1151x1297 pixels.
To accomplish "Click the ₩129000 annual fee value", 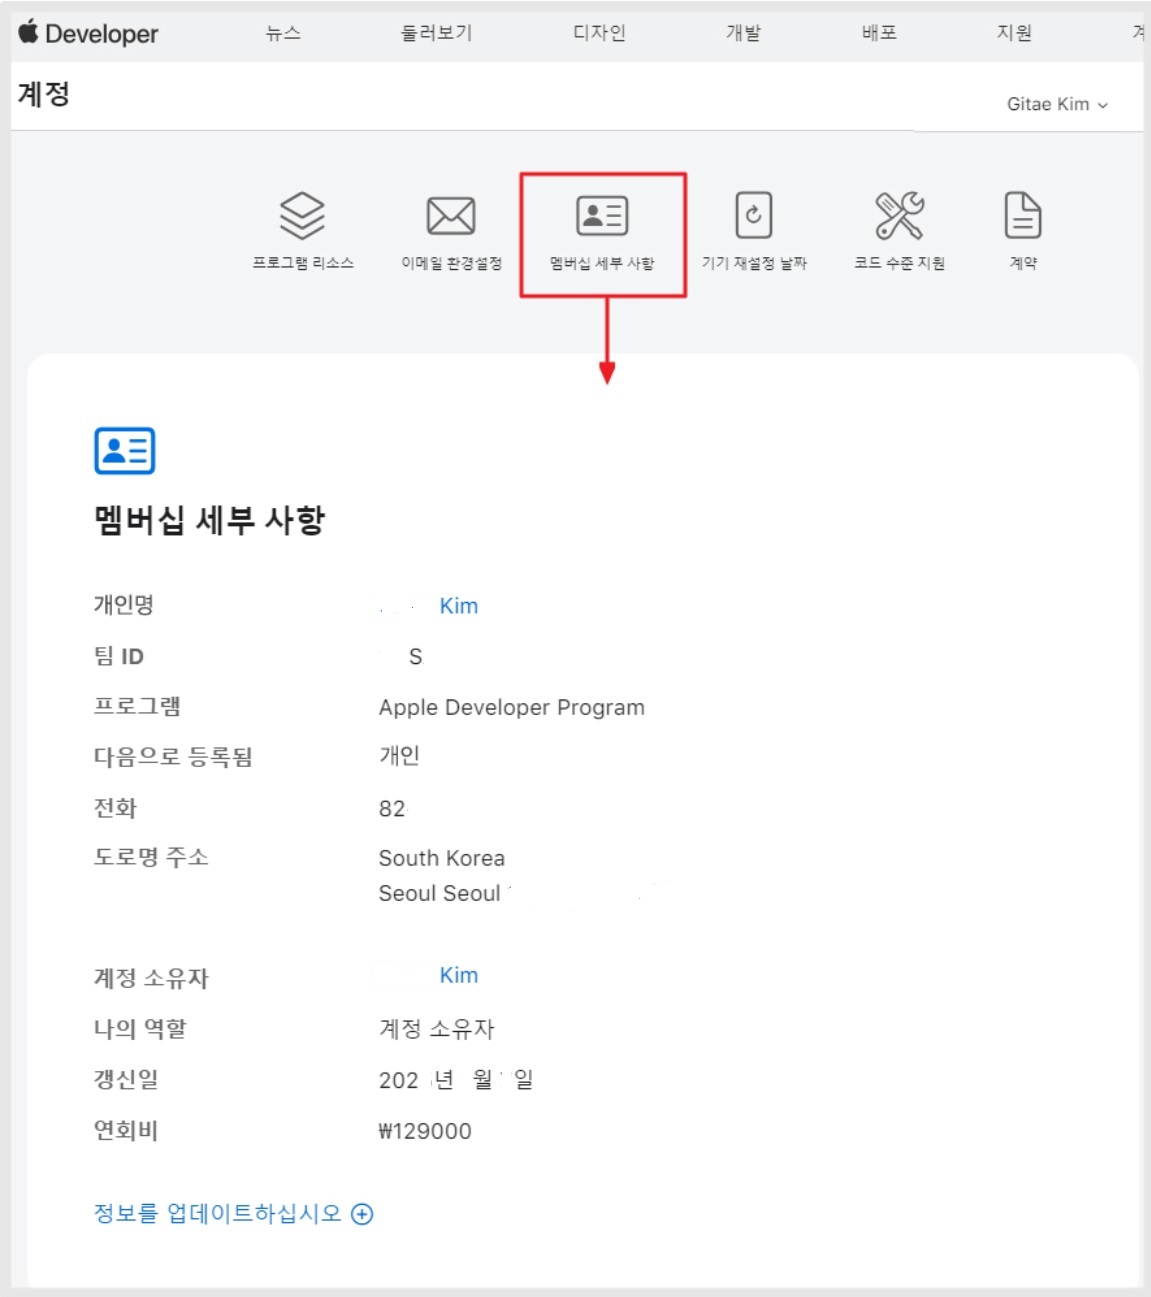I will (425, 1131).
